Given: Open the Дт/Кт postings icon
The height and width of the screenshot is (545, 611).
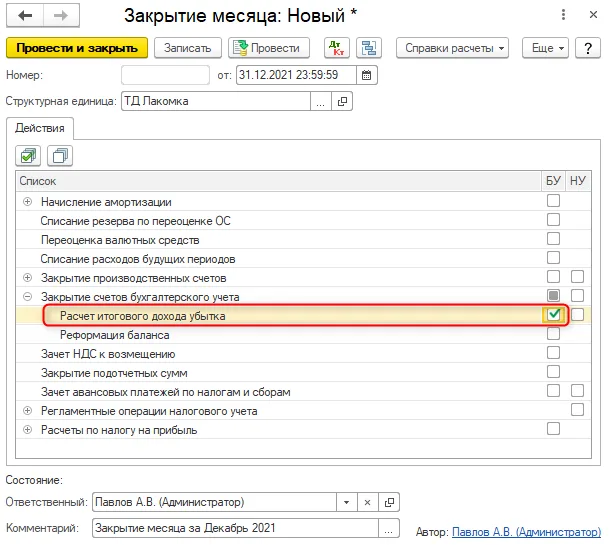Looking at the screenshot, I should 337,48.
